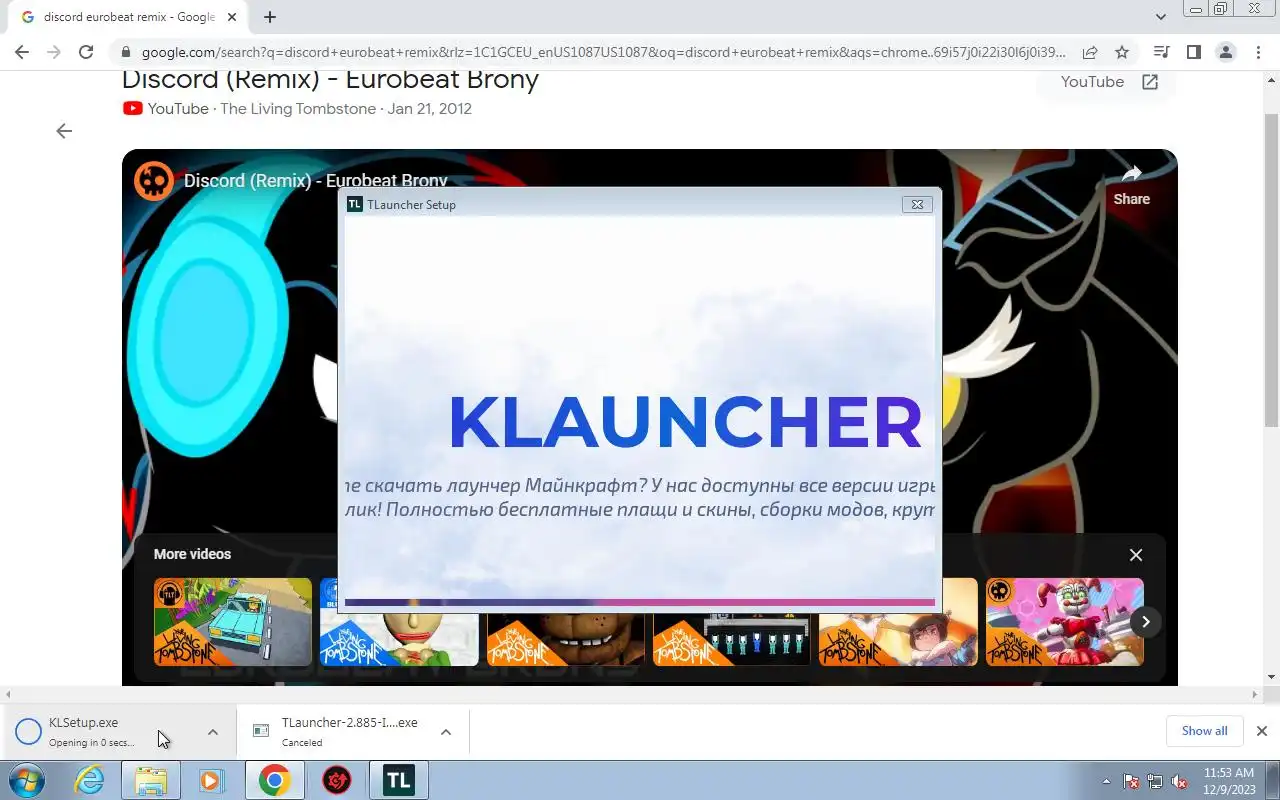Viewport: 1280px width, 800px height.
Task: Expand options for the TLauncher-2.885 download
Action: (x=446, y=732)
